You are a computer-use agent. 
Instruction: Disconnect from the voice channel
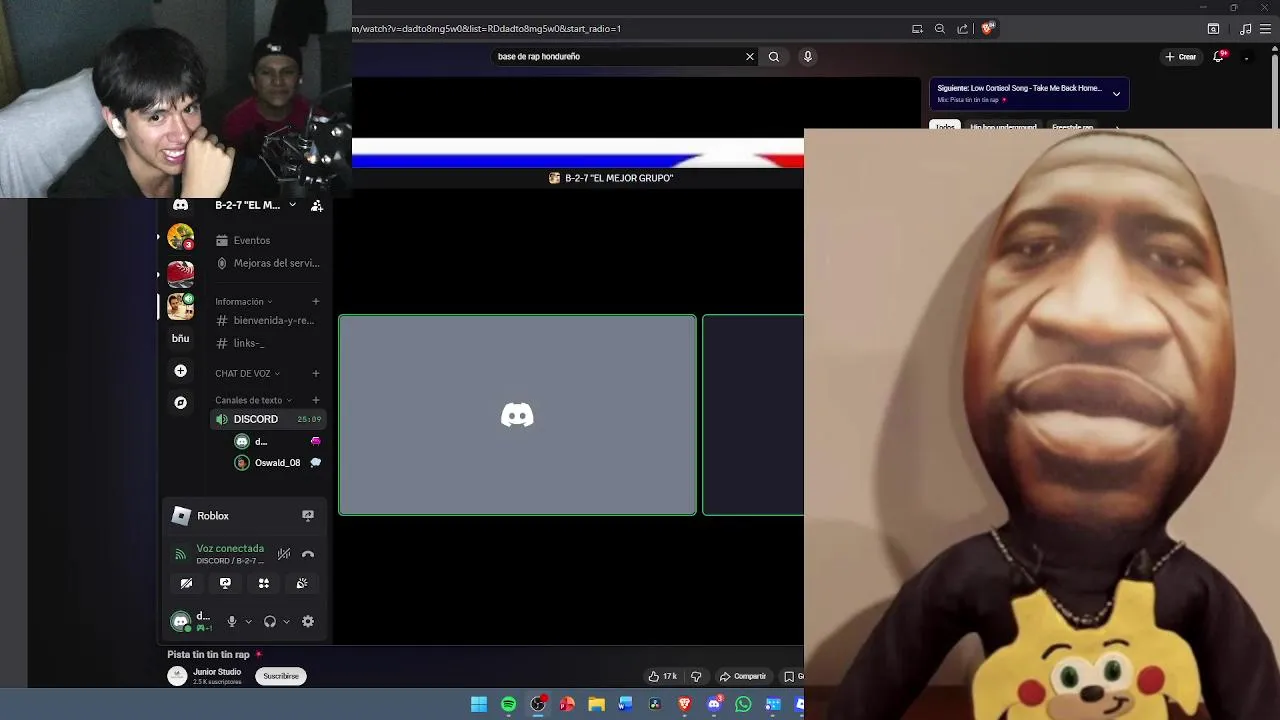click(308, 554)
